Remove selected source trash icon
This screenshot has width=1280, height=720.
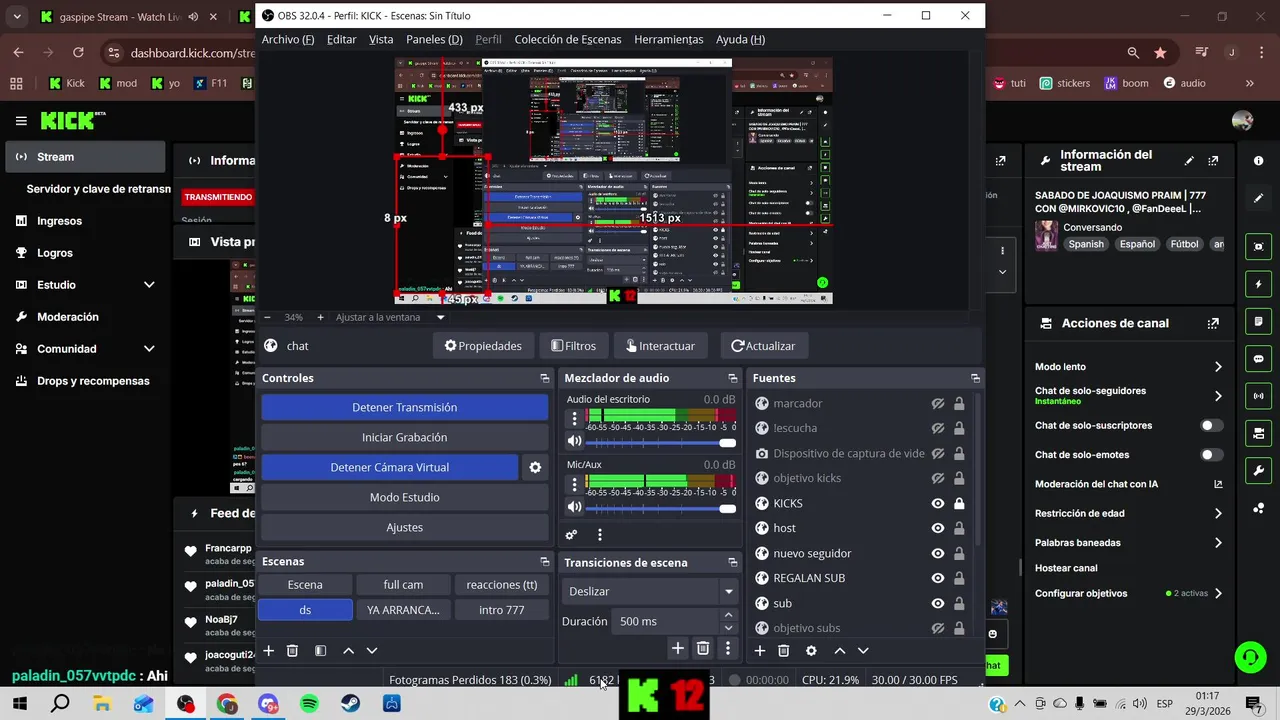[x=783, y=650]
